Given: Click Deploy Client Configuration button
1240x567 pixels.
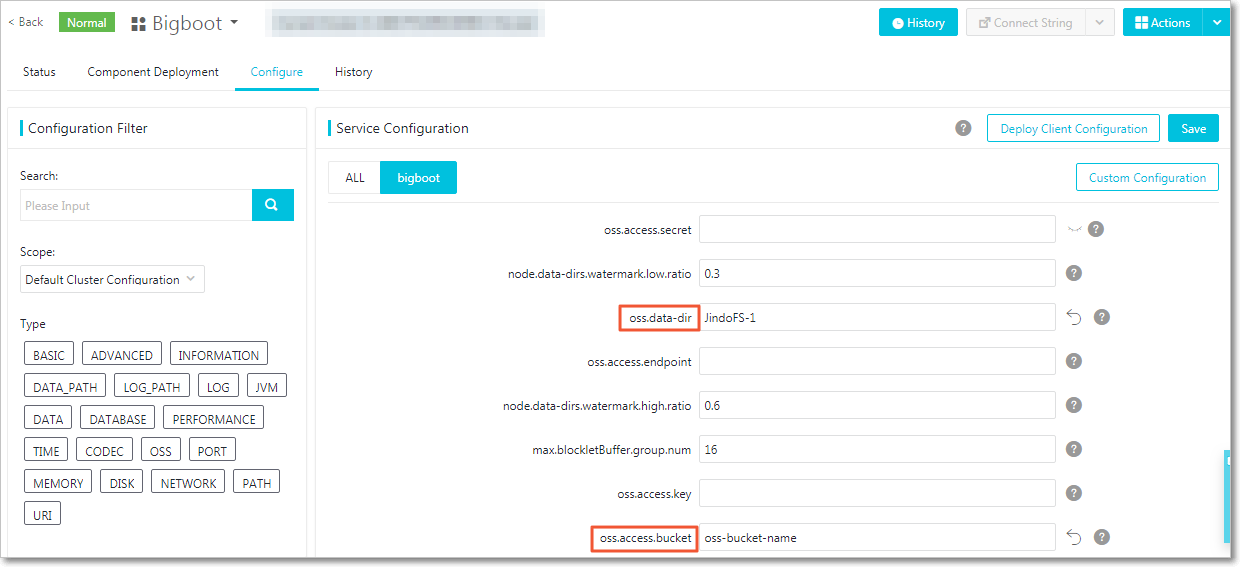Looking at the screenshot, I should tap(1073, 128).
